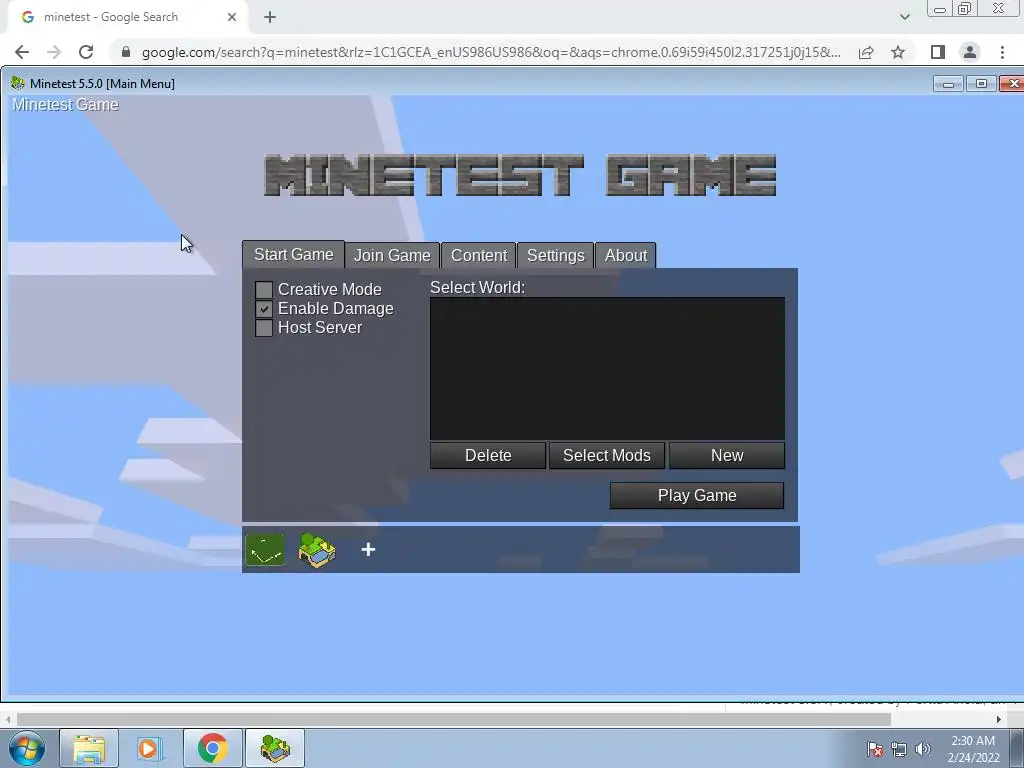Screen dimensions: 1024x768
Task: Open the Action Center flag icon
Action: (x=875, y=749)
